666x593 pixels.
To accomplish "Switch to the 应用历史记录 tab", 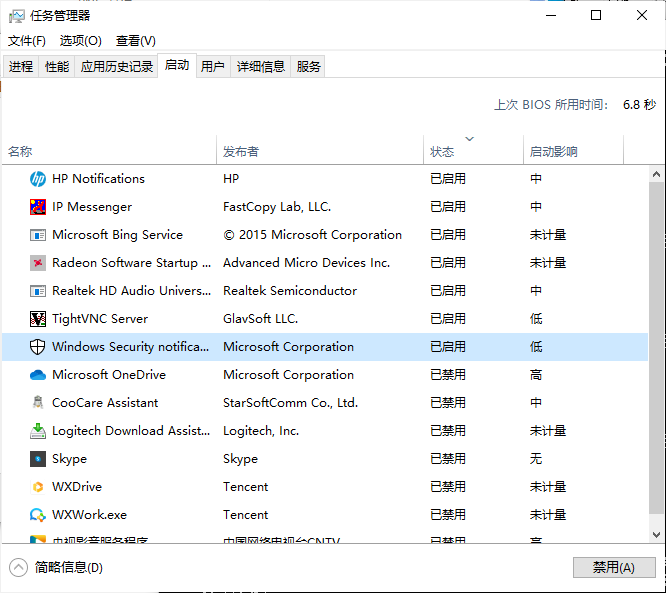I will click(117, 67).
